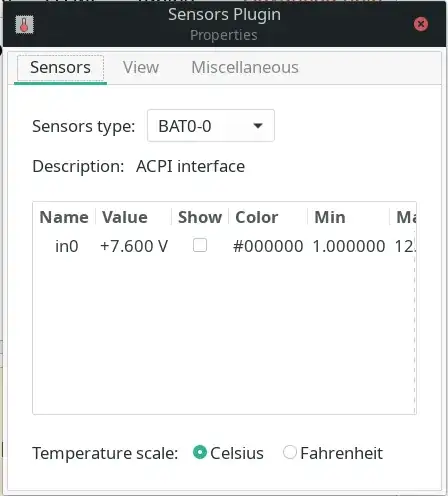This screenshot has height=496, width=448.
Task: Sort by the Name column header
Action: pyautogui.click(x=64, y=217)
